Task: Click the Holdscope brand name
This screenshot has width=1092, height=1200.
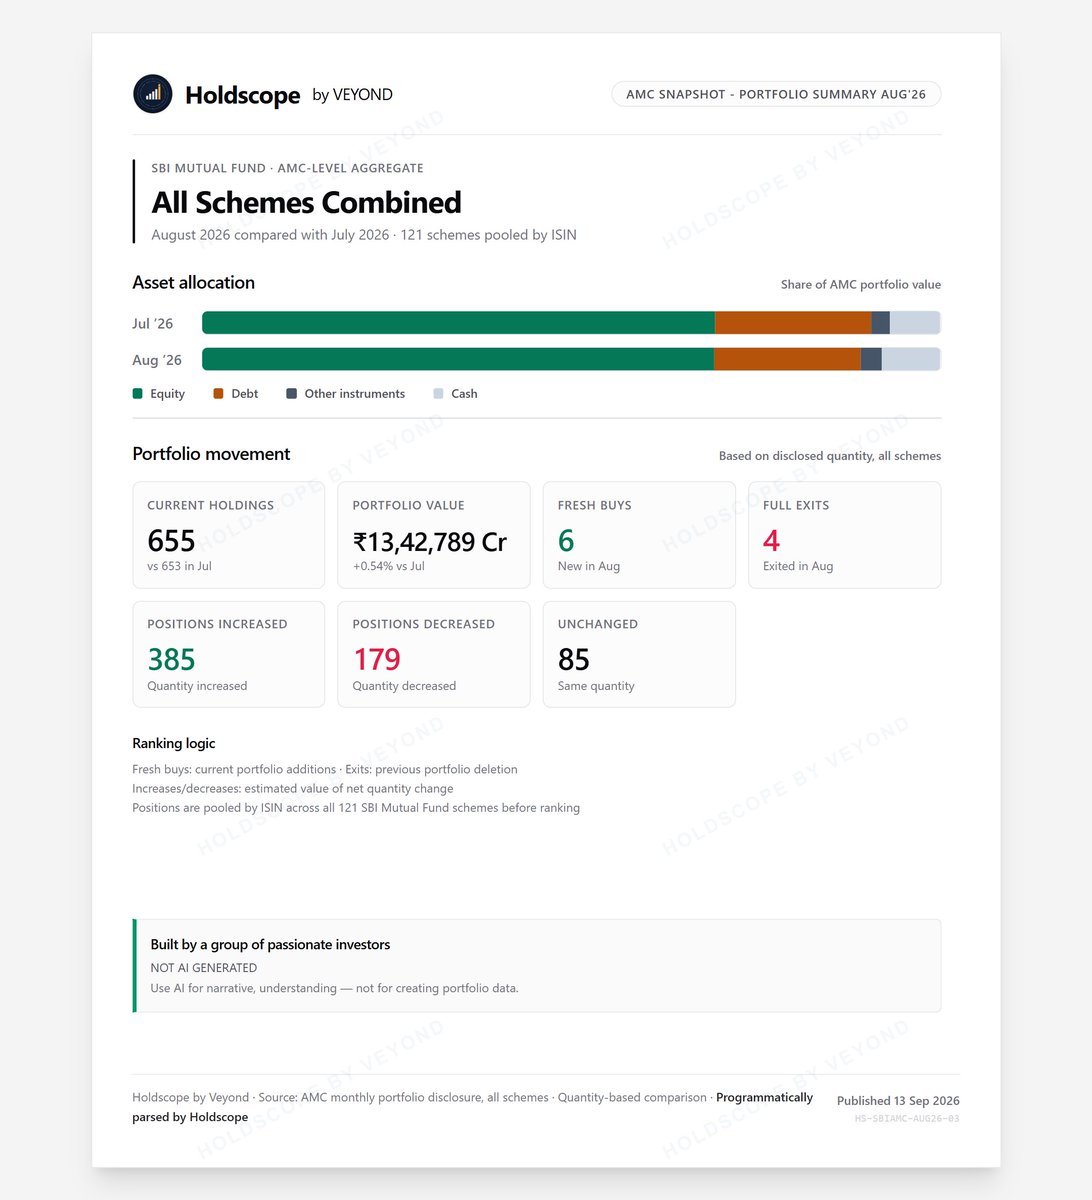Action: click(x=242, y=95)
